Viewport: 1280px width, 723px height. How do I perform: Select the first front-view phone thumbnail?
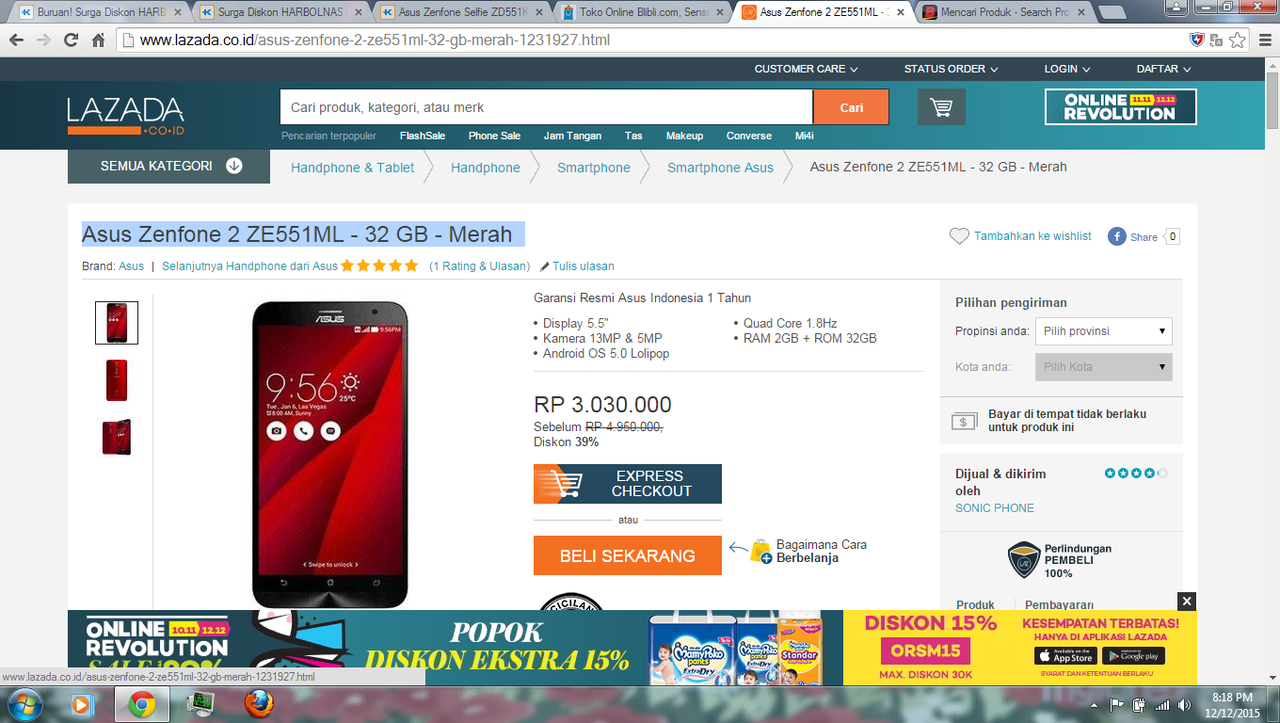click(x=116, y=323)
